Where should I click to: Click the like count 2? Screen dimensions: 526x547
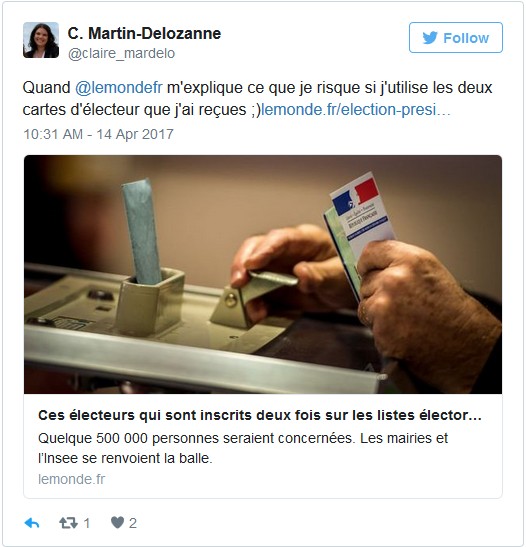coord(133,523)
